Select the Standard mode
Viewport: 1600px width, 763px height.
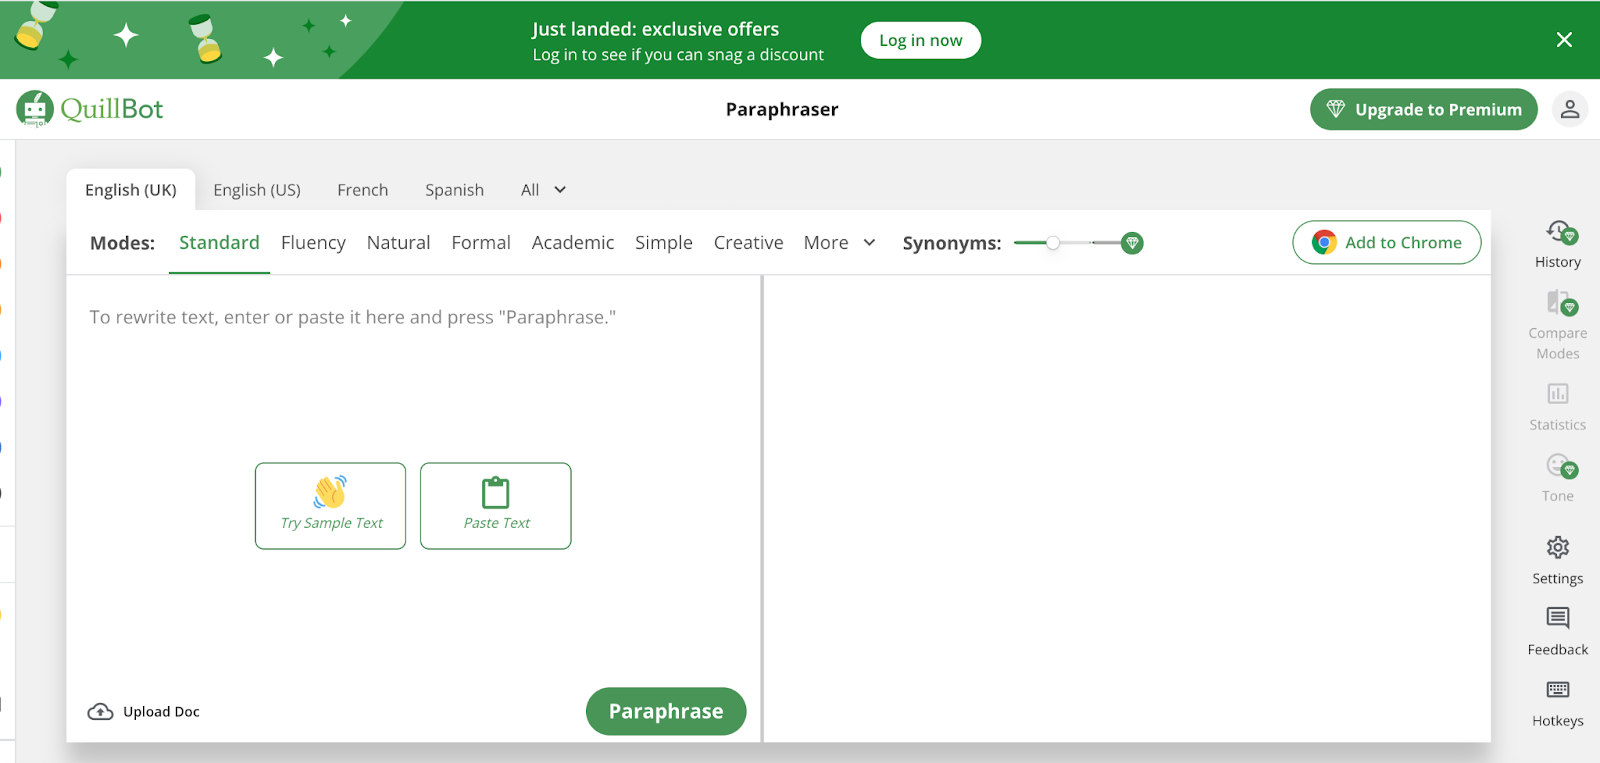pos(219,243)
